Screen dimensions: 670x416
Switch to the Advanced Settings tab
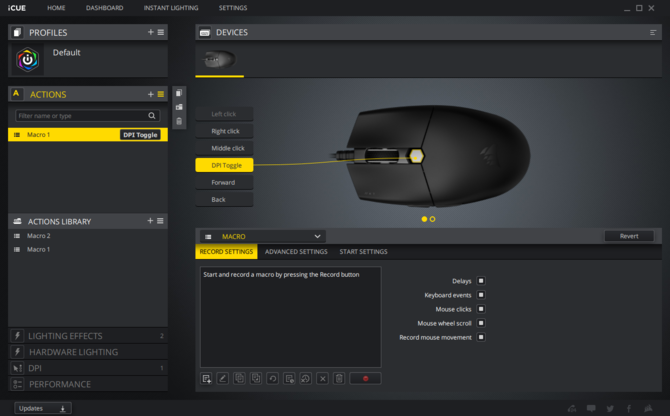click(296, 252)
